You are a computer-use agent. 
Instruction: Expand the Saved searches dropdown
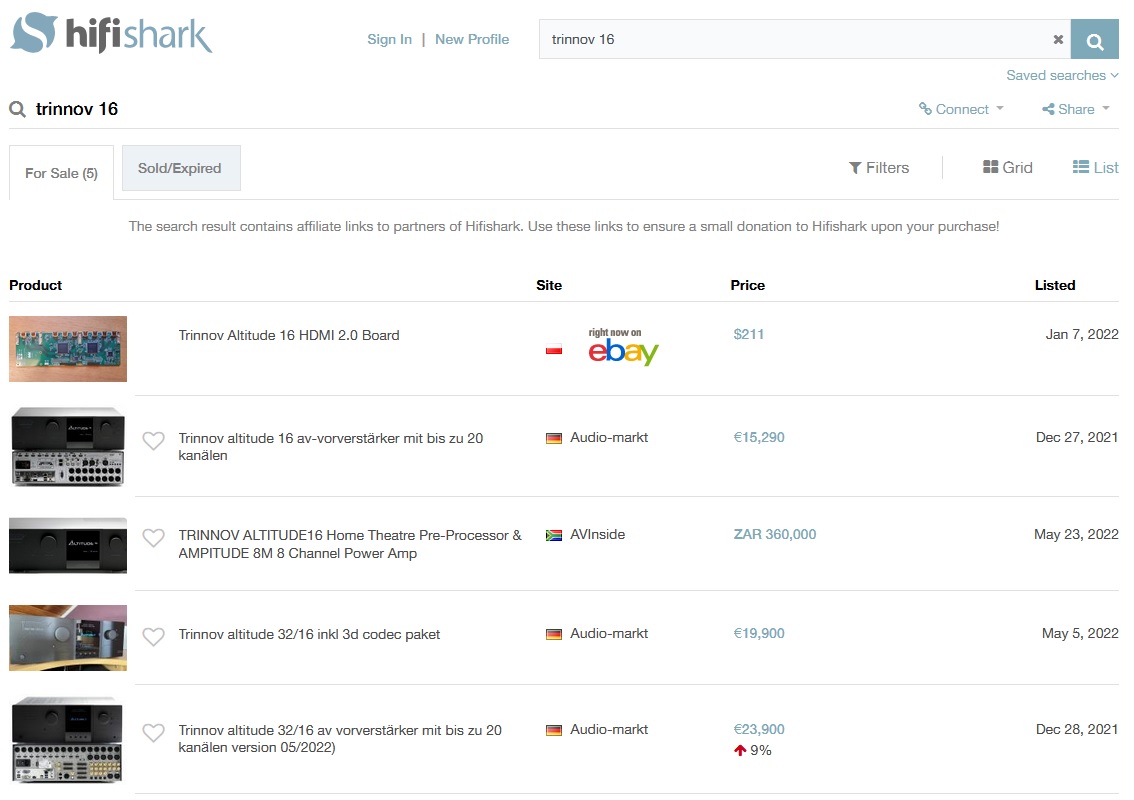1062,75
